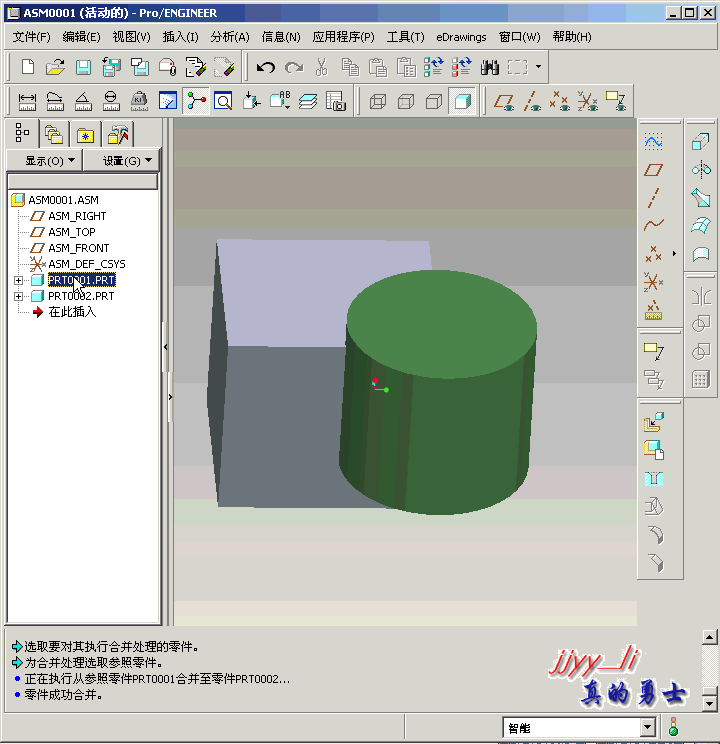Save the model with the floppy disk icon
The height and width of the screenshot is (744, 720).
click(x=84, y=67)
